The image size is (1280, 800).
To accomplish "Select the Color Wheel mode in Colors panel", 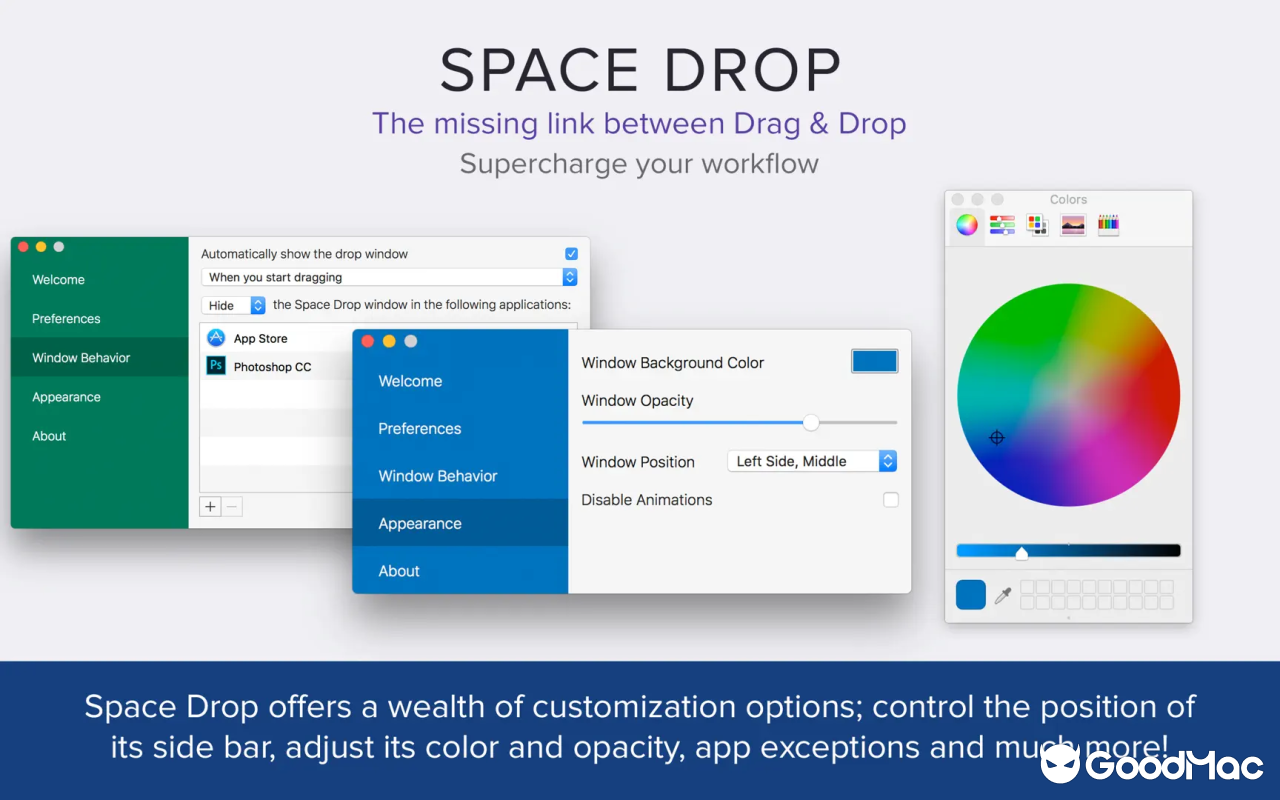I will [x=966, y=224].
